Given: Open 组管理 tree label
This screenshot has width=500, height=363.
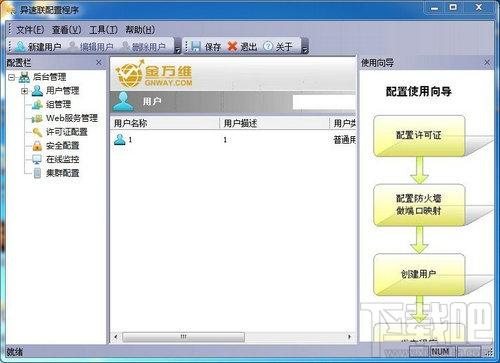Looking at the screenshot, I should (x=58, y=105).
